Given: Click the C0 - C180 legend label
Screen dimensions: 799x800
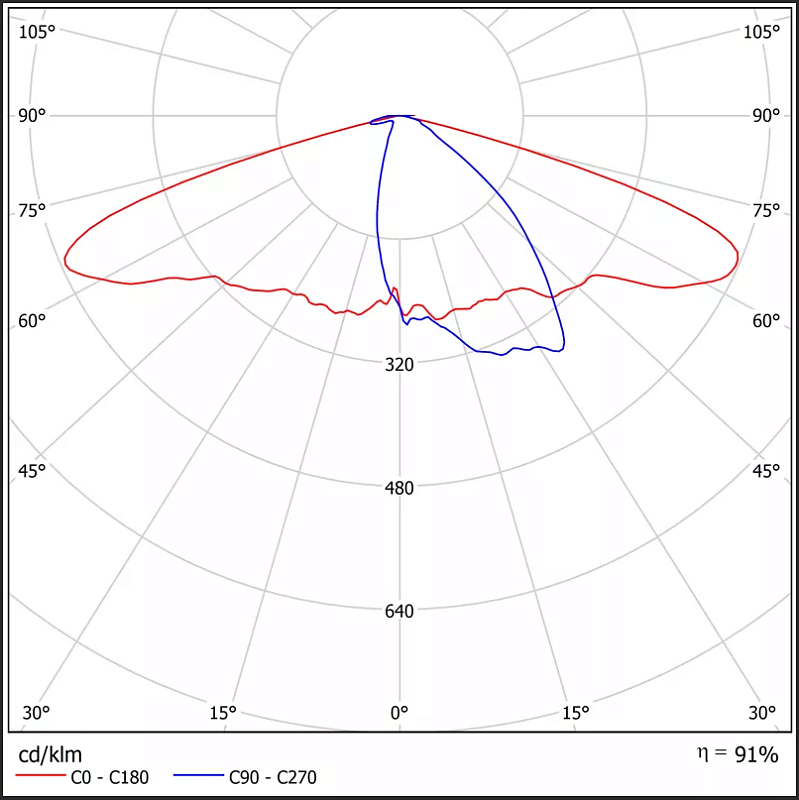Looking at the screenshot, I should click(110, 777).
